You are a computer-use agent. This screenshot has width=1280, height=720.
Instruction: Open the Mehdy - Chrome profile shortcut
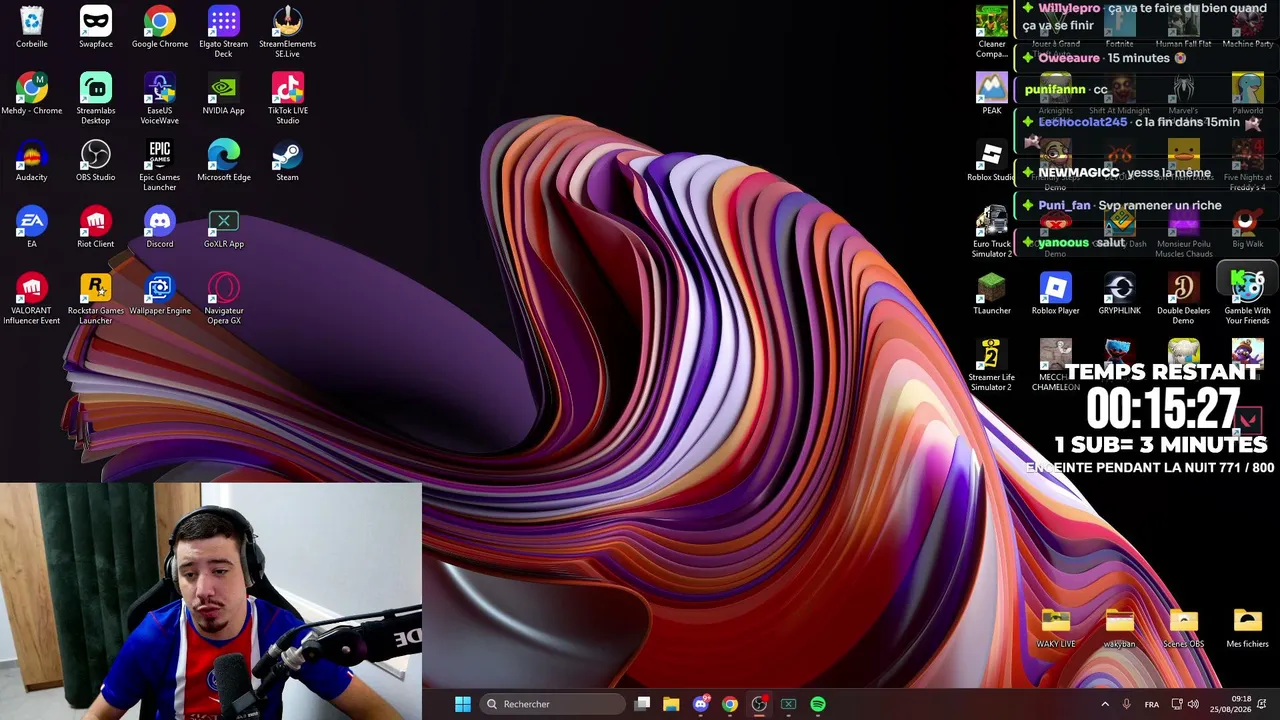click(32, 94)
